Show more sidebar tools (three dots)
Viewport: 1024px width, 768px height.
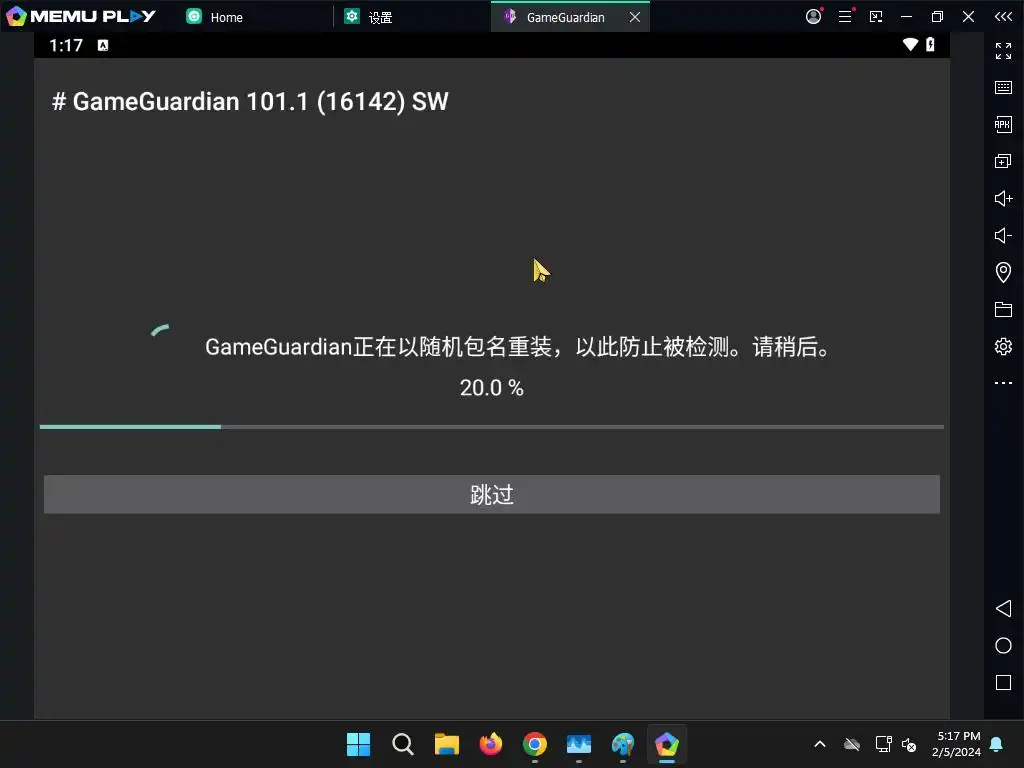[1003, 383]
